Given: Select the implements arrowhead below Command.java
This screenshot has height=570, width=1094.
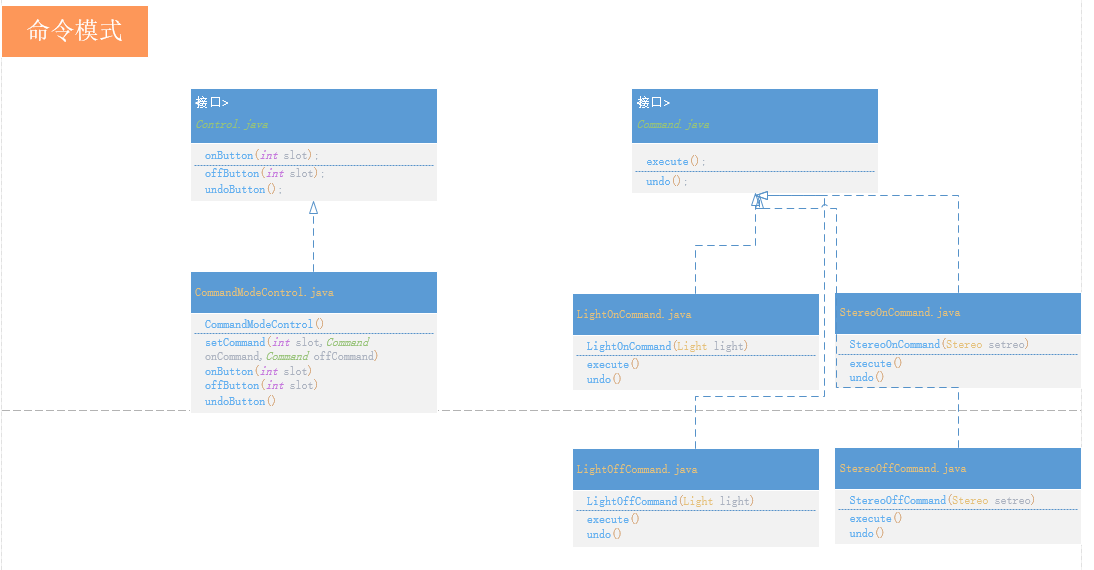Looking at the screenshot, I should click(760, 200).
